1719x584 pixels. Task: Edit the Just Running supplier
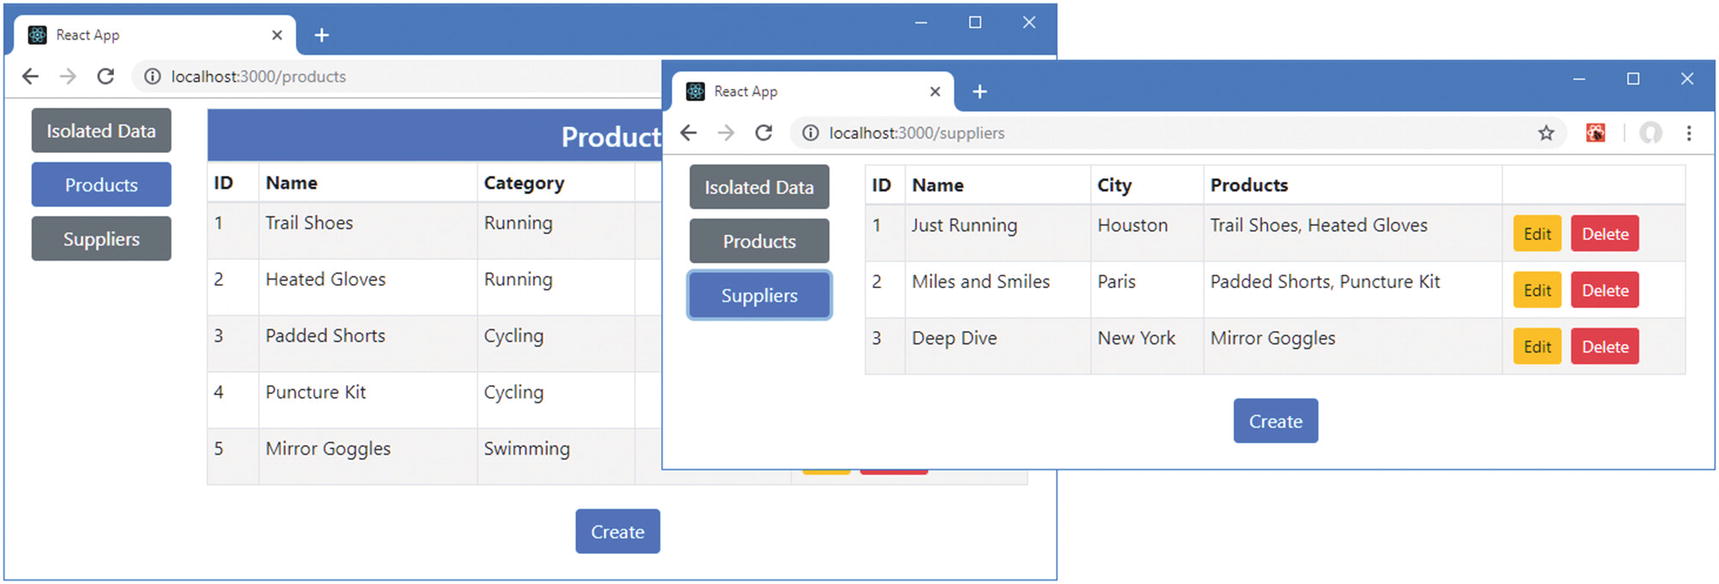pyautogui.click(x=1536, y=234)
